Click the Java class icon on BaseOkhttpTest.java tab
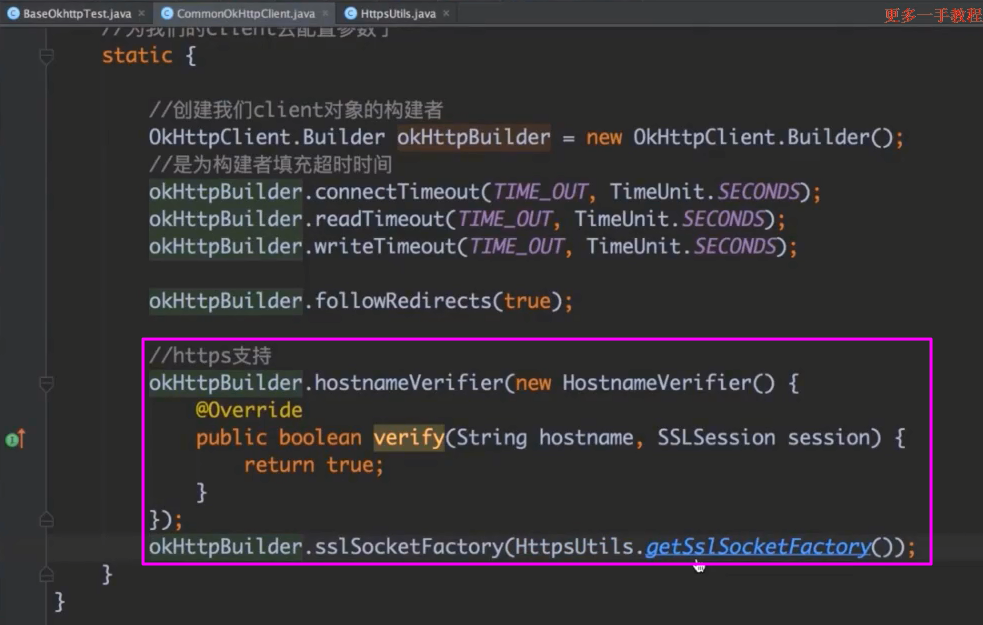Image resolution: width=983 pixels, height=625 pixels. coord(13,14)
